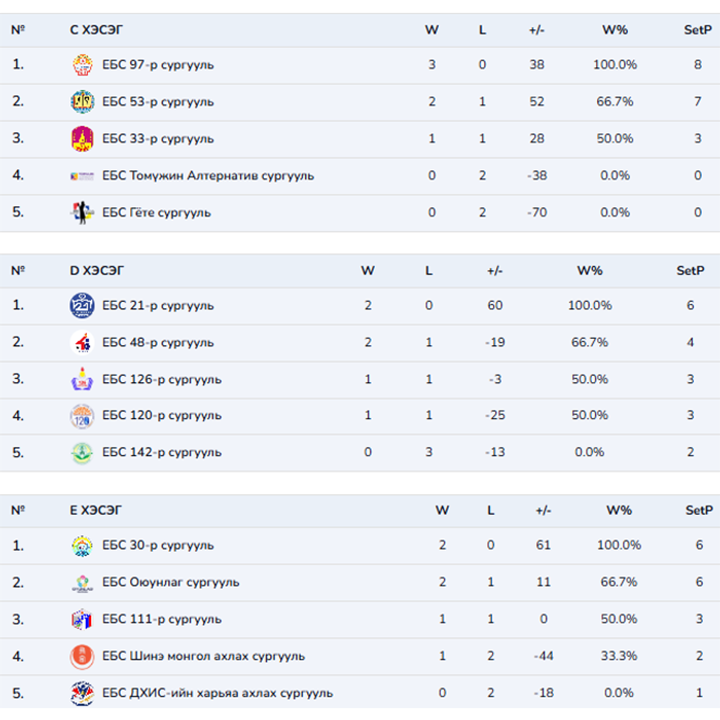Click the ЕБС 120-р сургууль team logo
Screen dimensions: 720x720
pos(82,416)
